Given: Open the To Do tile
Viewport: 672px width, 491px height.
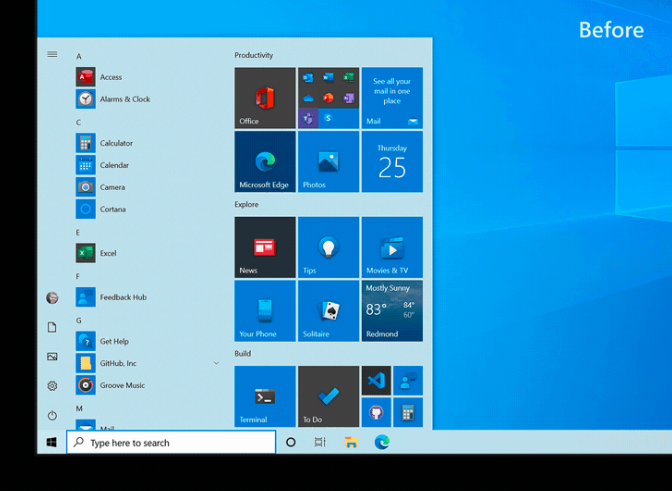Looking at the screenshot, I should pyautogui.click(x=328, y=396).
